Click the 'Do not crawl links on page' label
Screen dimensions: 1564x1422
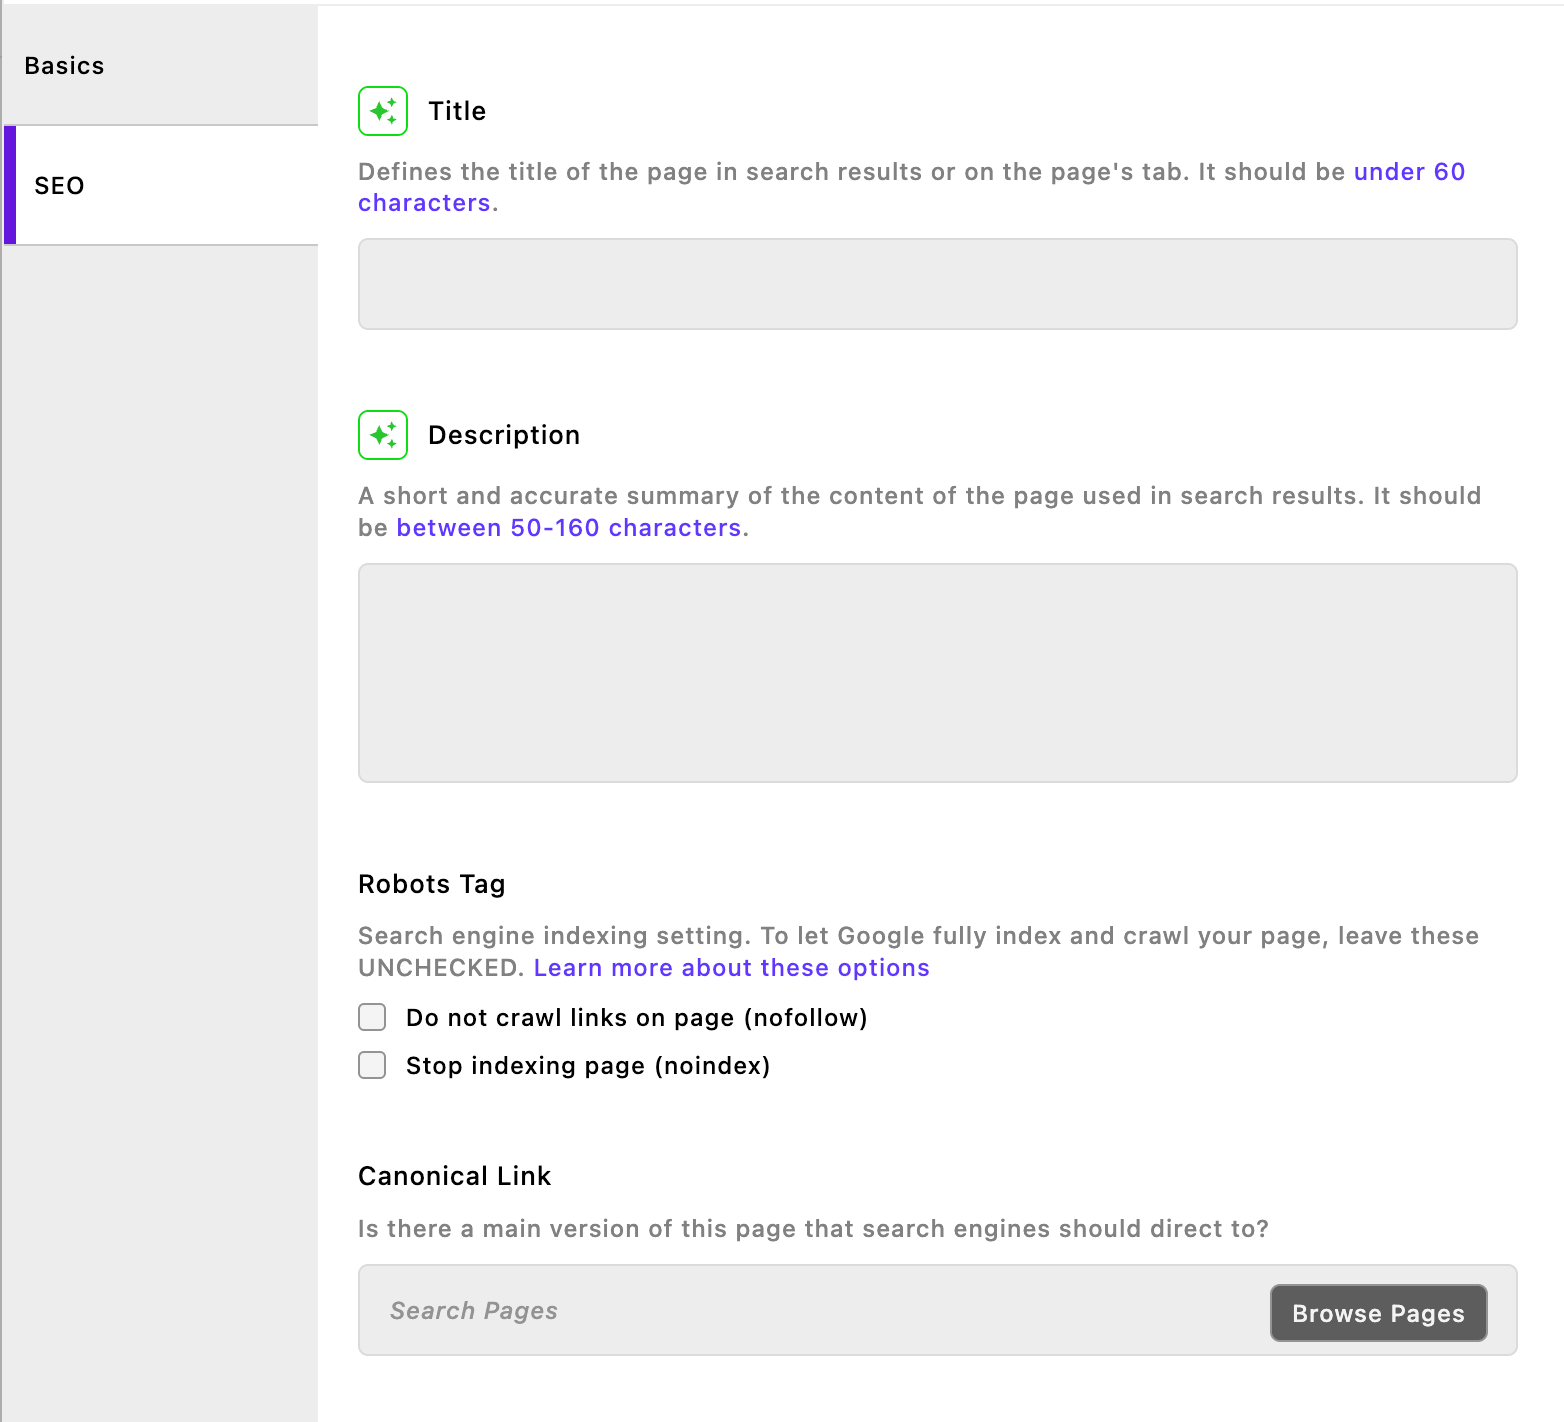(636, 1018)
